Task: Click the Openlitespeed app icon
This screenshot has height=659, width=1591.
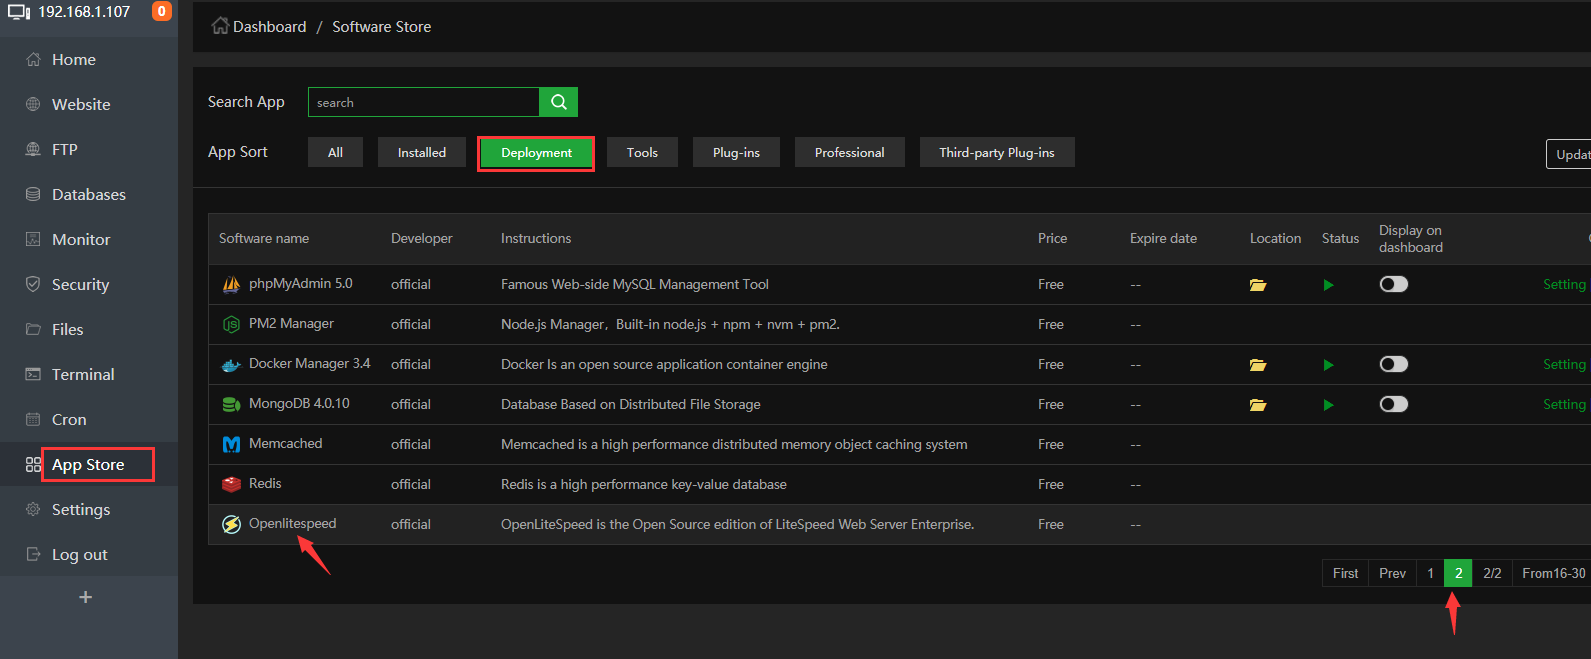Action: 231,524
